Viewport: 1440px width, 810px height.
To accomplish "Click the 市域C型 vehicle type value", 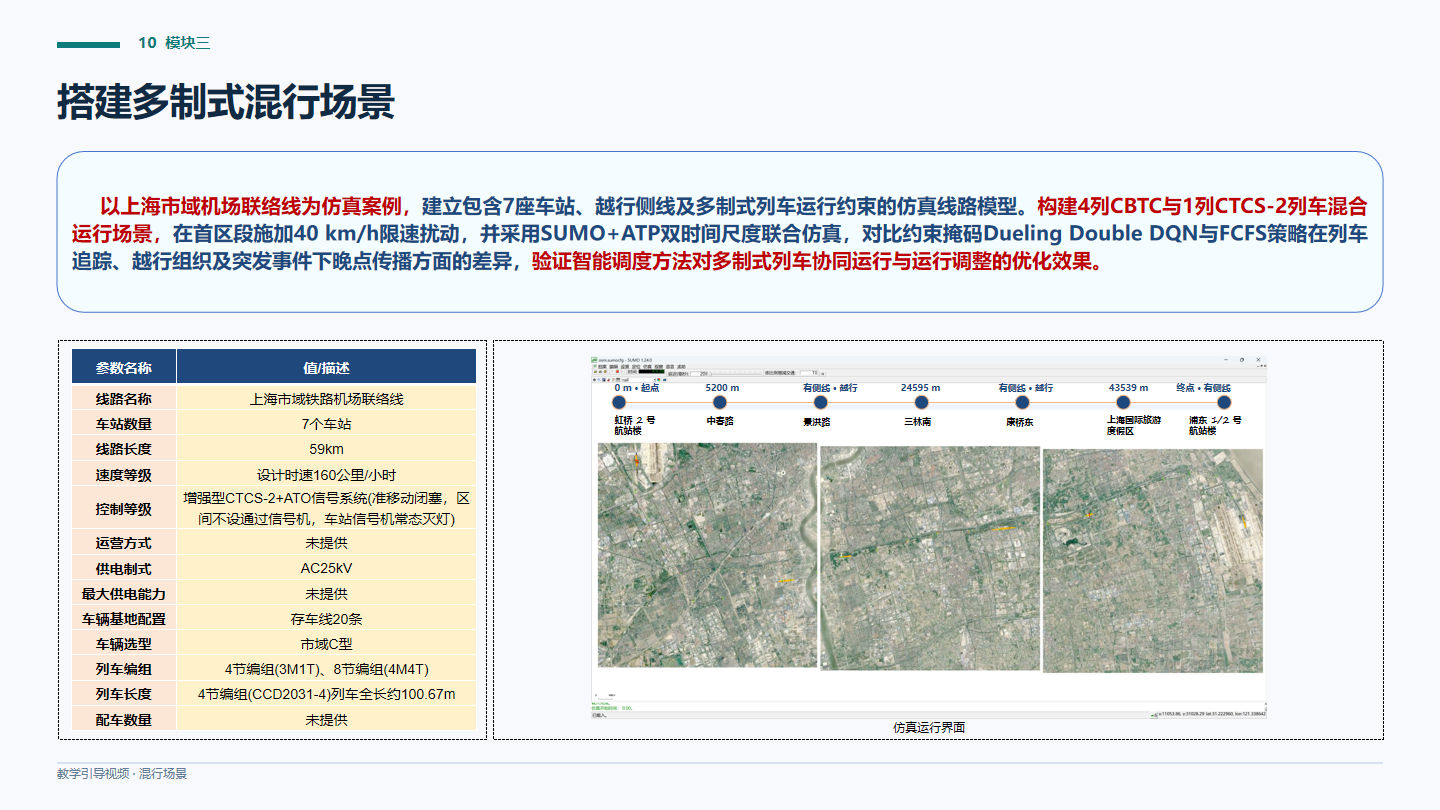I will coord(327,644).
